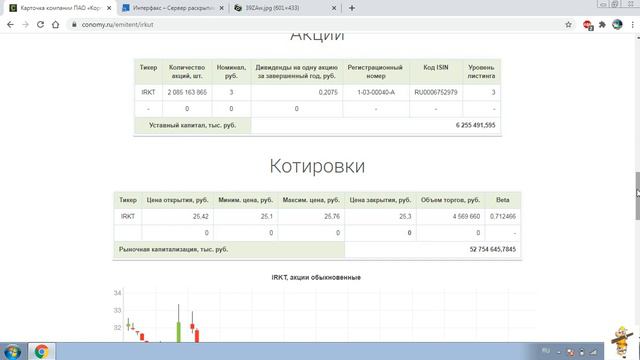Click the Номинал, руб. column header
The height and width of the screenshot is (360, 640).
(x=231, y=72)
